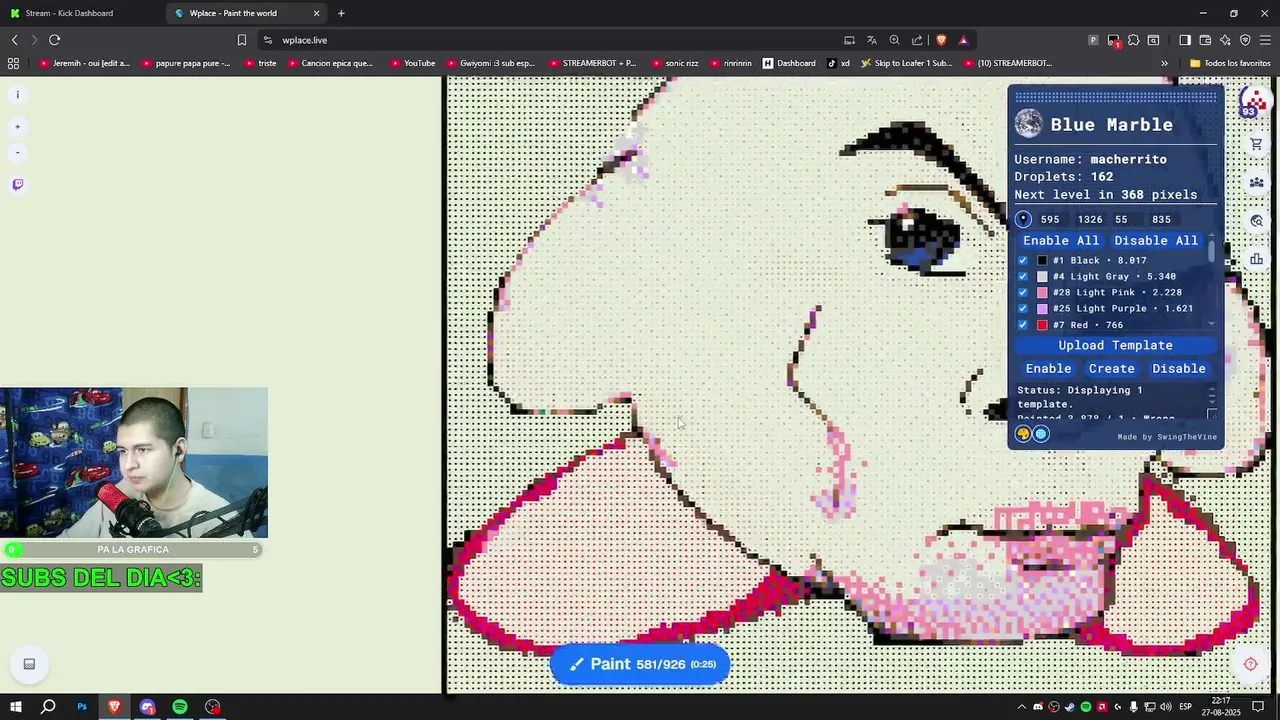Click the Disable template button
The image size is (1280, 720).
tap(1179, 368)
